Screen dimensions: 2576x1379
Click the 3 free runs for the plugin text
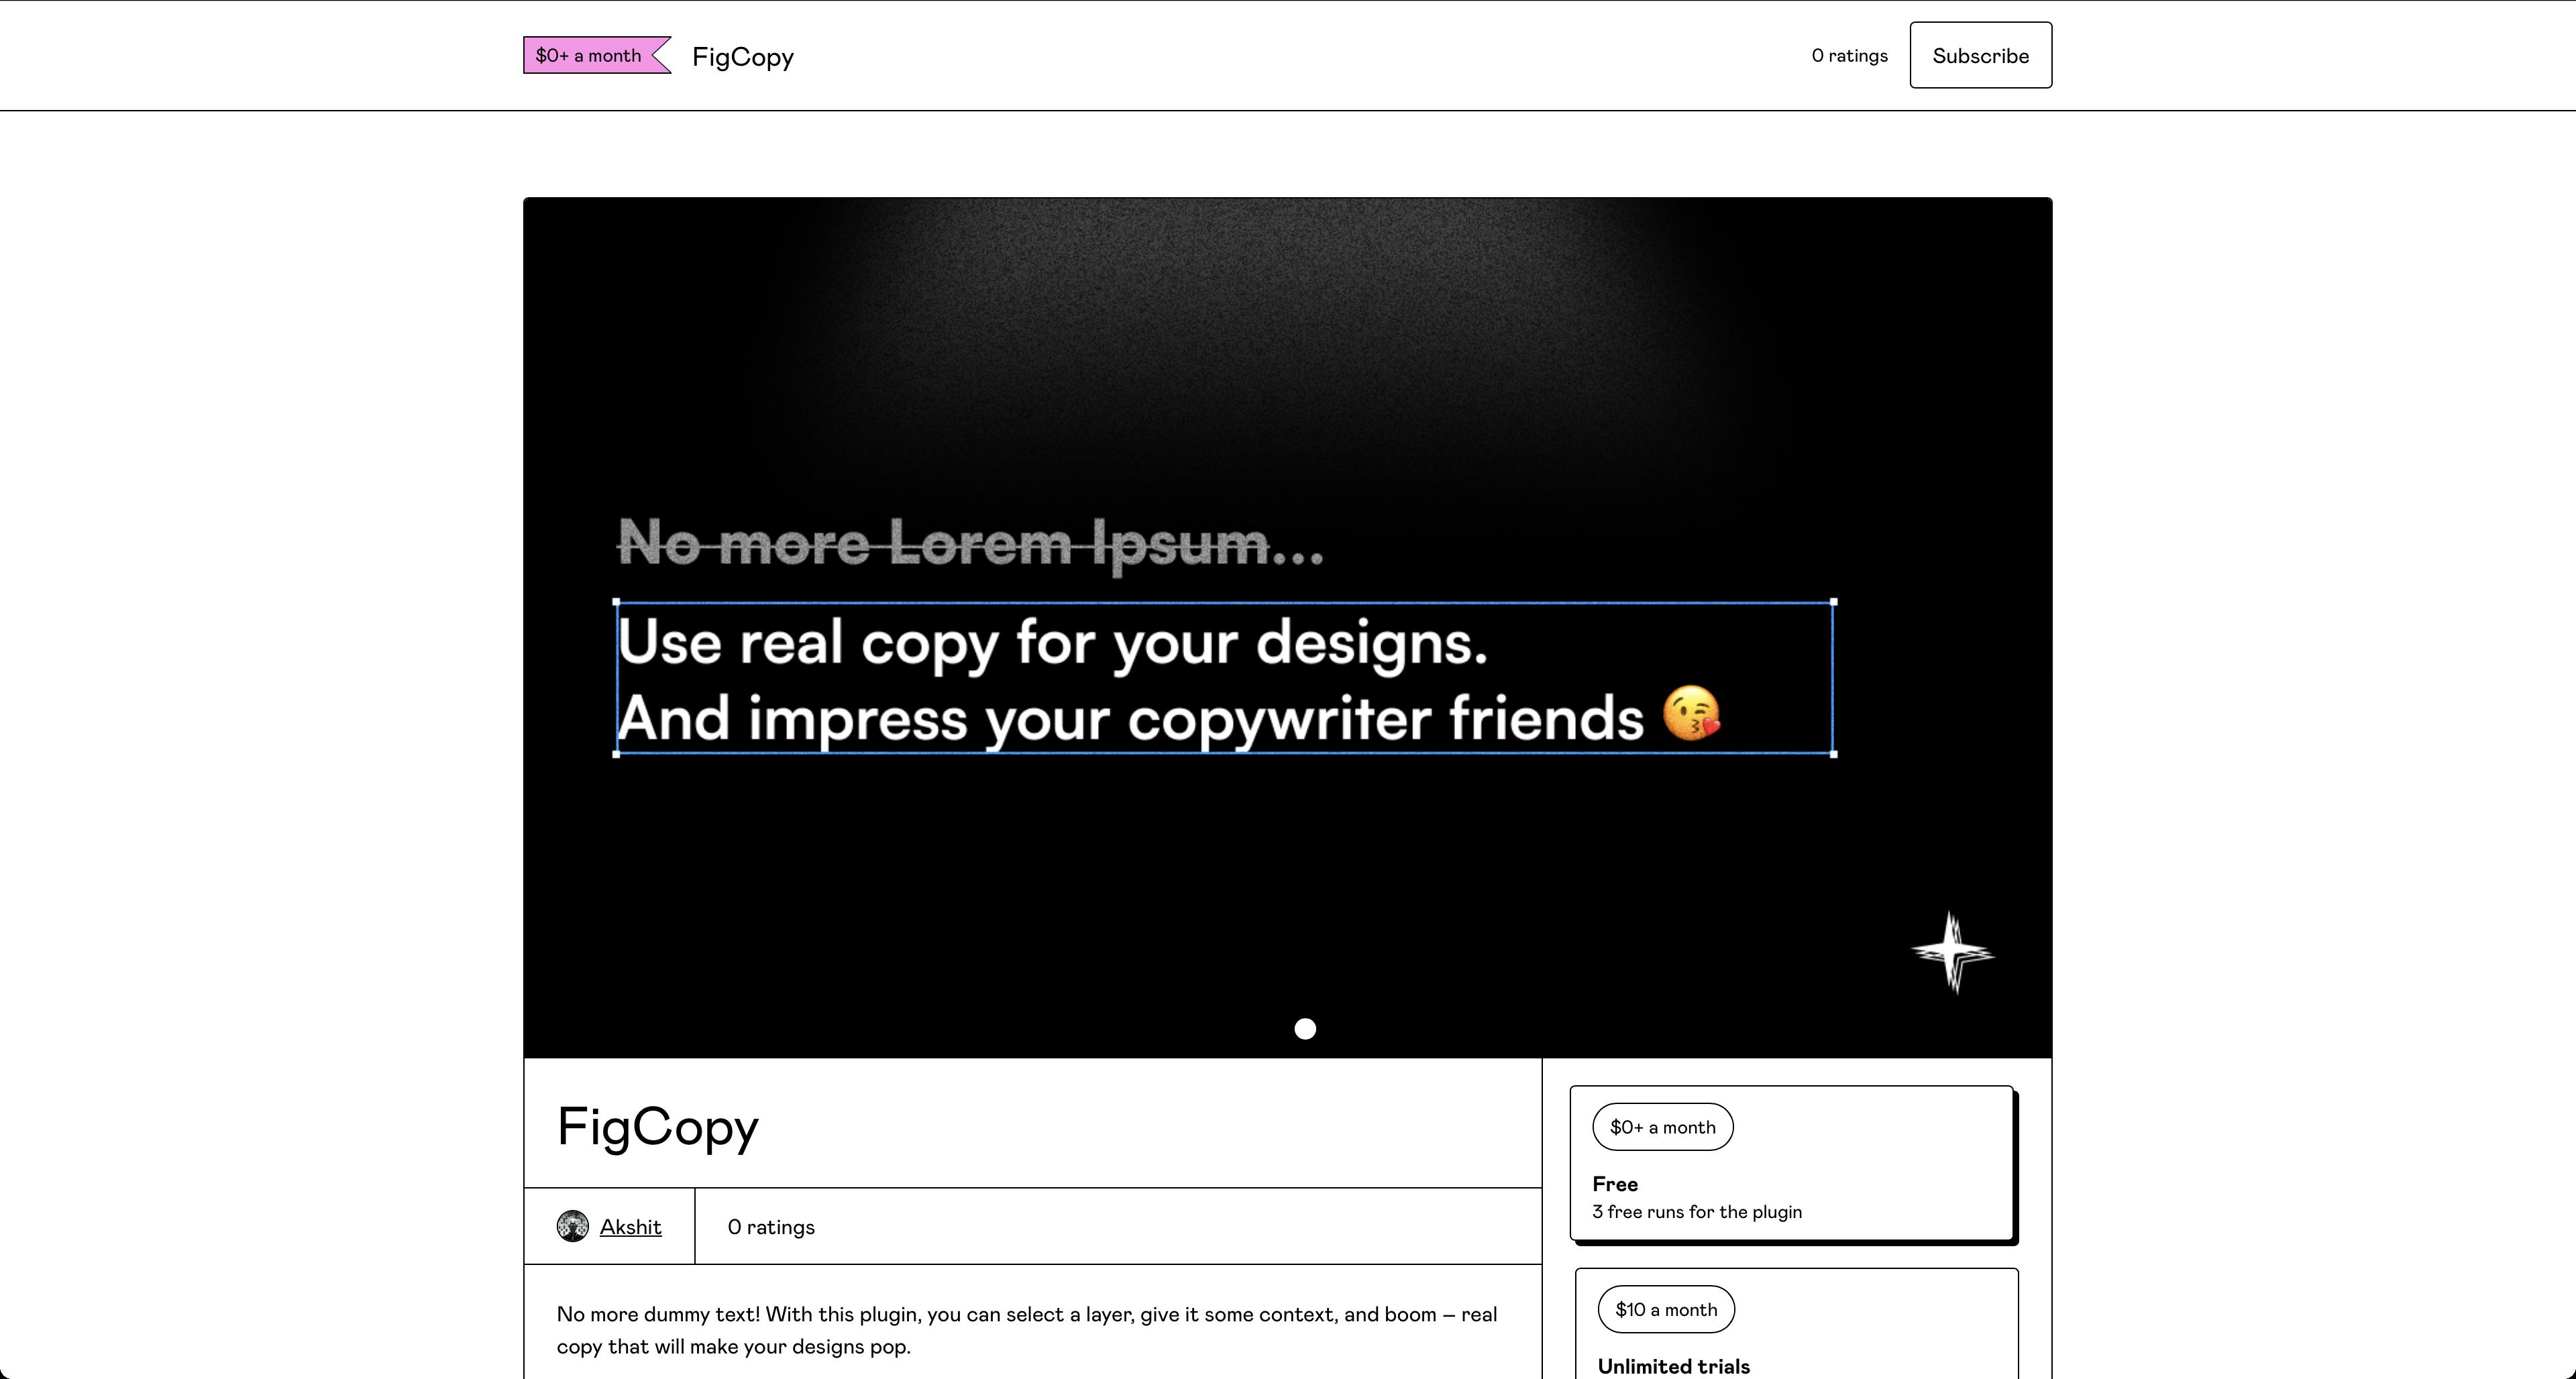pos(1696,1212)
